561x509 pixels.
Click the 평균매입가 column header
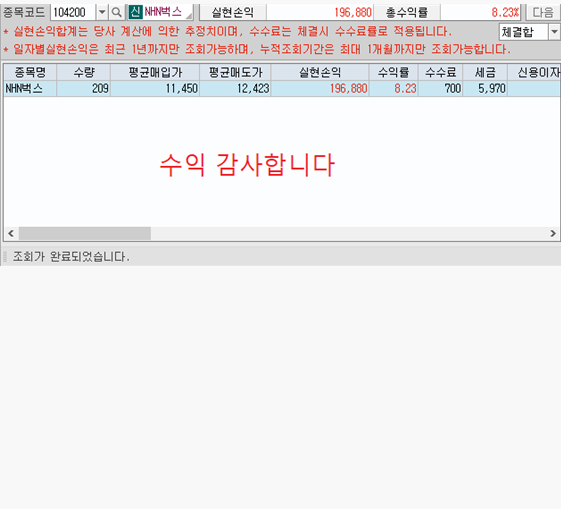point(155,73)
